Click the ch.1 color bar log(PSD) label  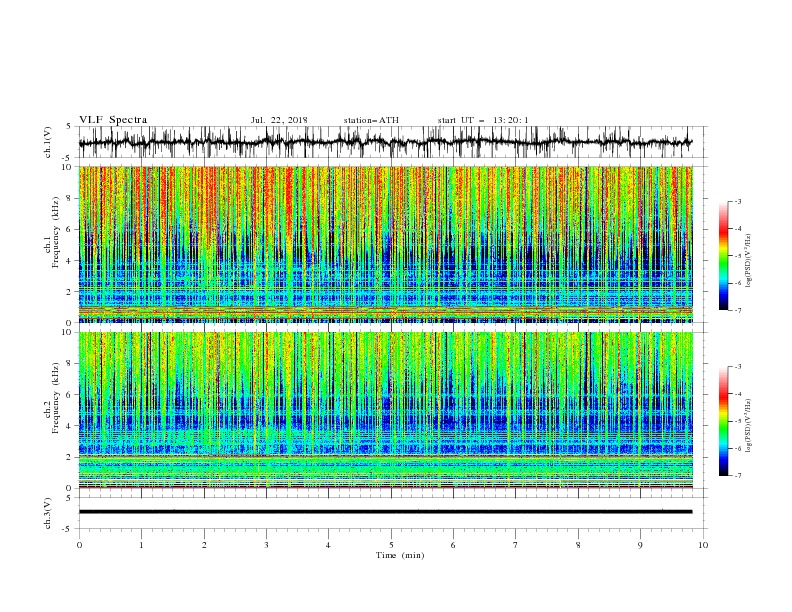pos(749,261)
